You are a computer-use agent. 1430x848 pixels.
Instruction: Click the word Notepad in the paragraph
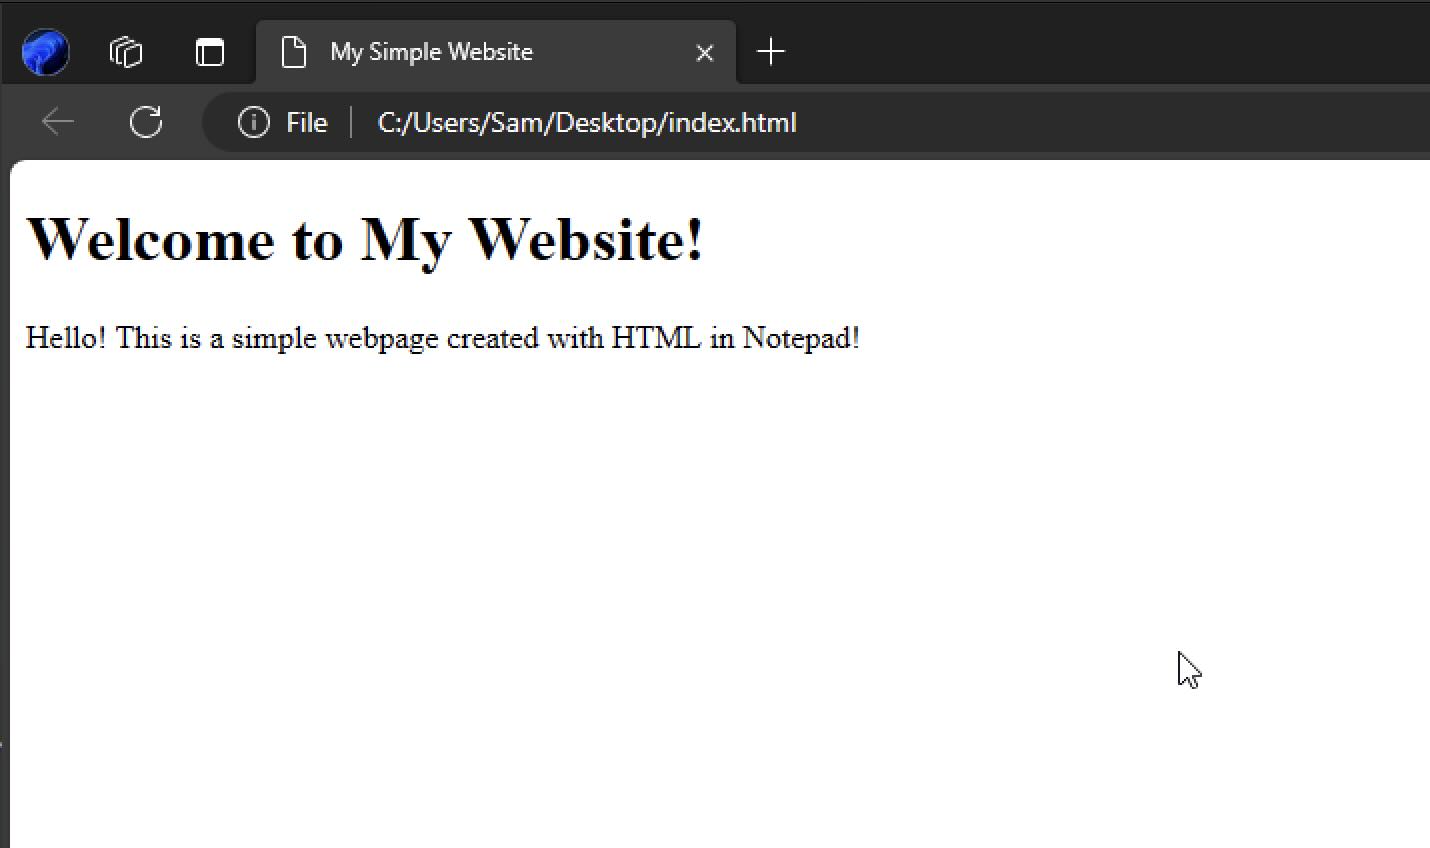pyautogui.click(x=798, y=338)
